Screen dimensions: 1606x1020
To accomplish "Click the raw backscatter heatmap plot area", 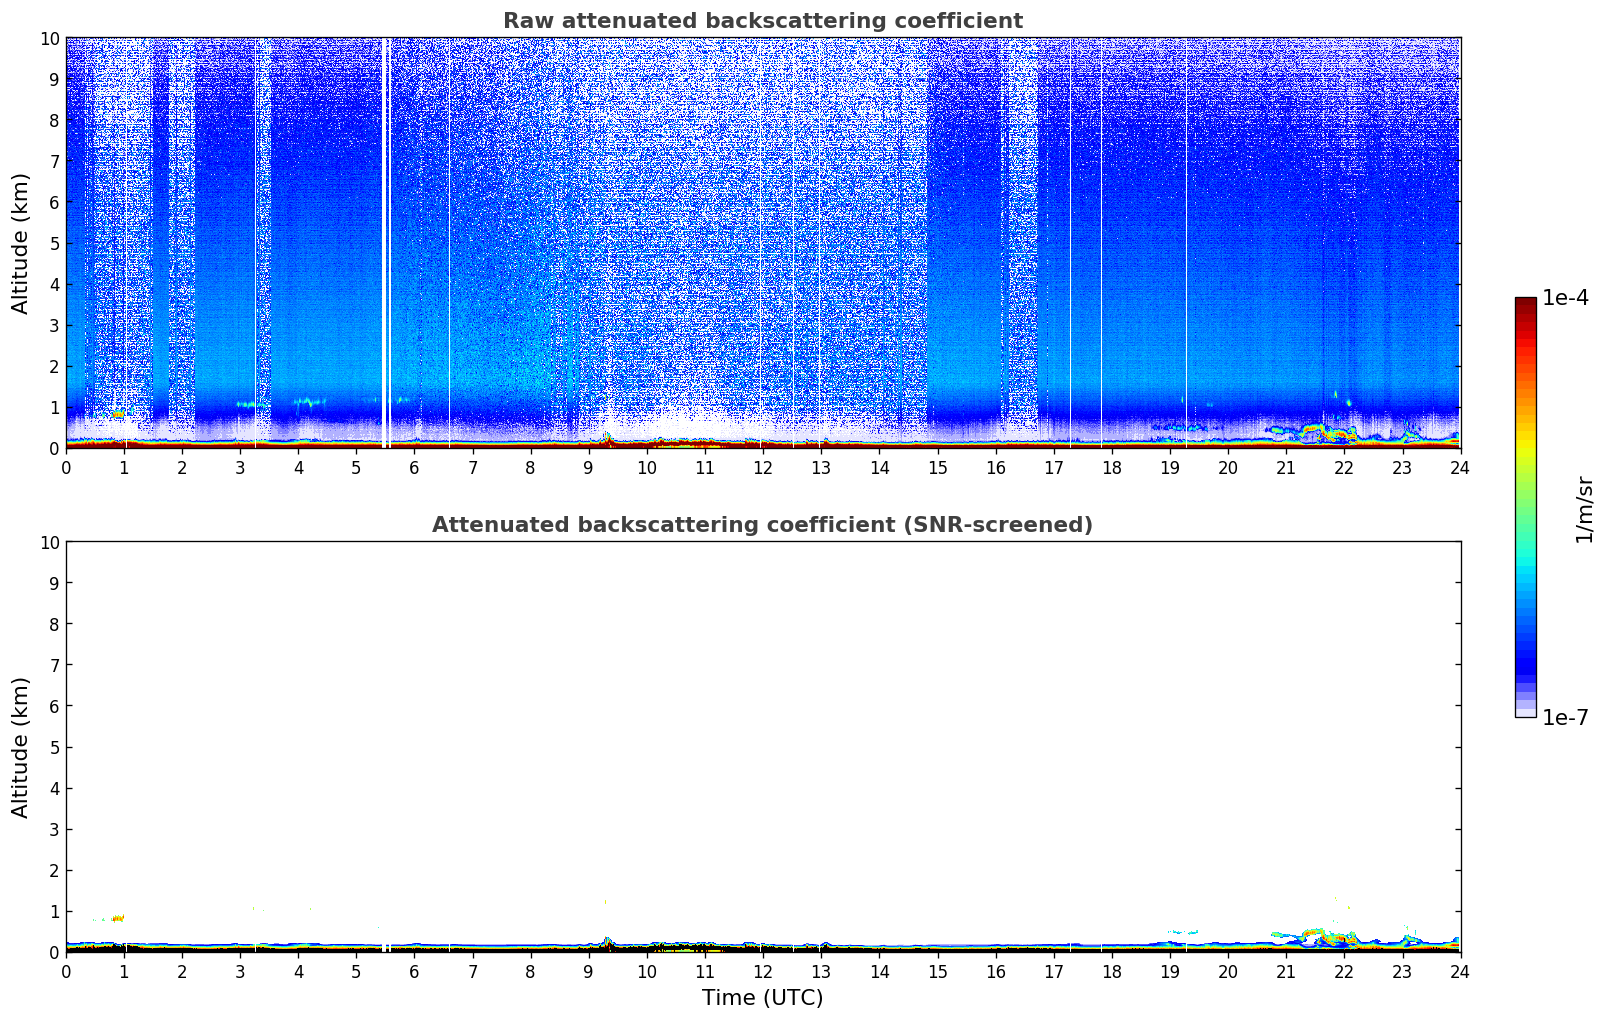I will [x=763, y=243].
